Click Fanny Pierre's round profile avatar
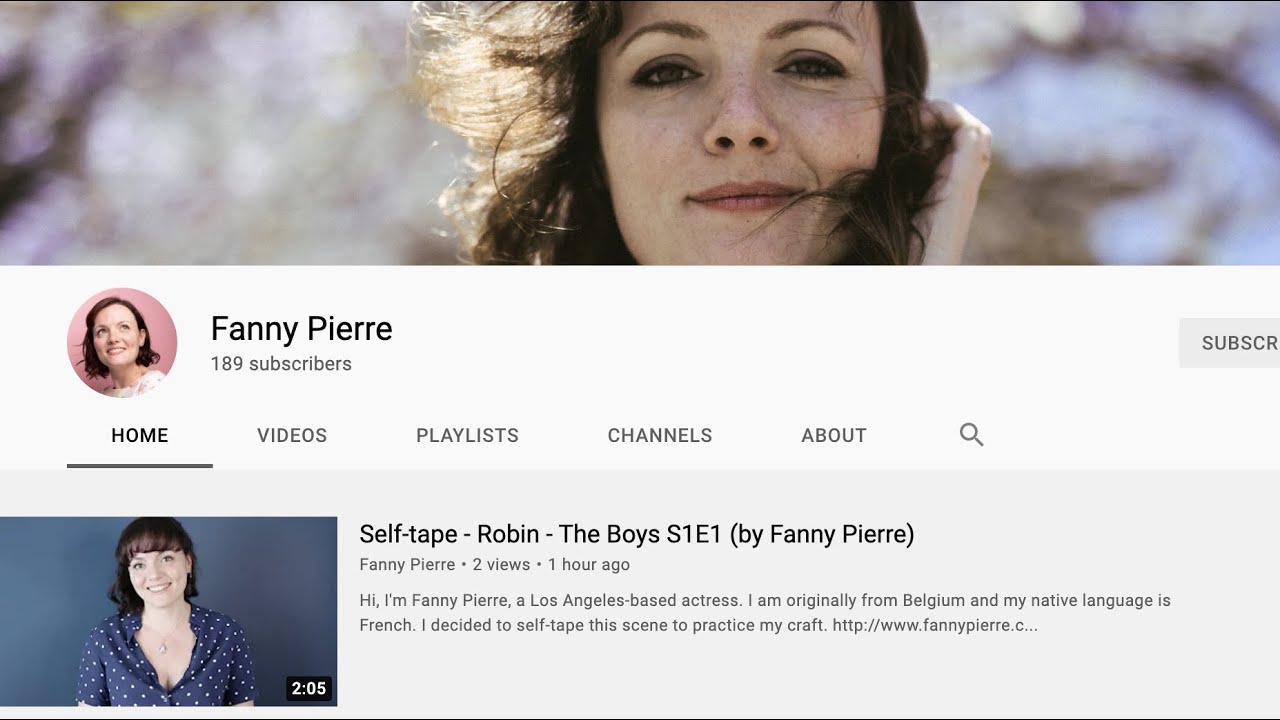The height and width of the screenshot is (720, 1280). pos(122,342)
